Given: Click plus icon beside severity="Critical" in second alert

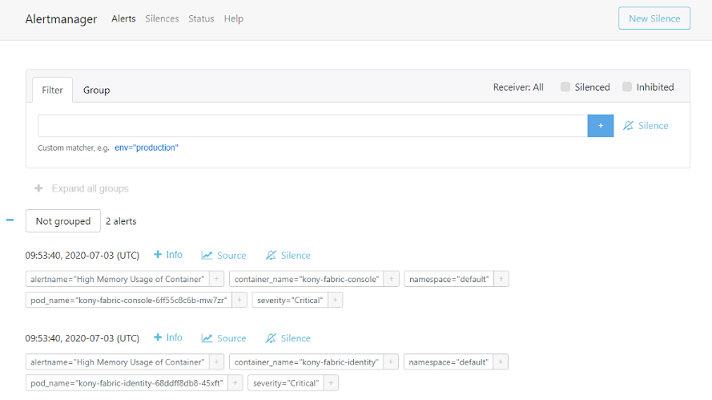Looking at the screenshot, I should click(331, 383).
